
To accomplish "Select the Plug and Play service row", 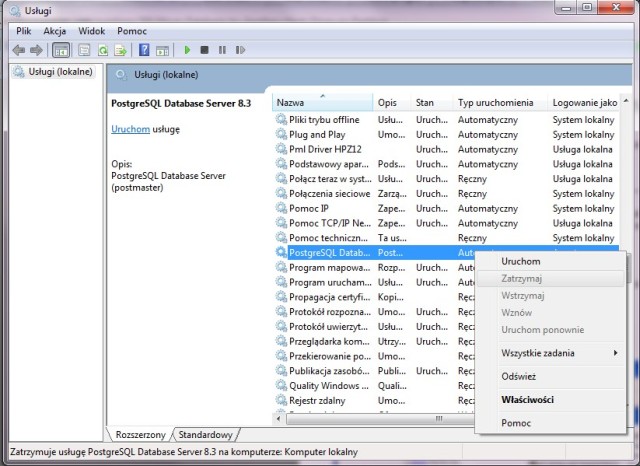I will pyautogui.click(x=316, y=134).
